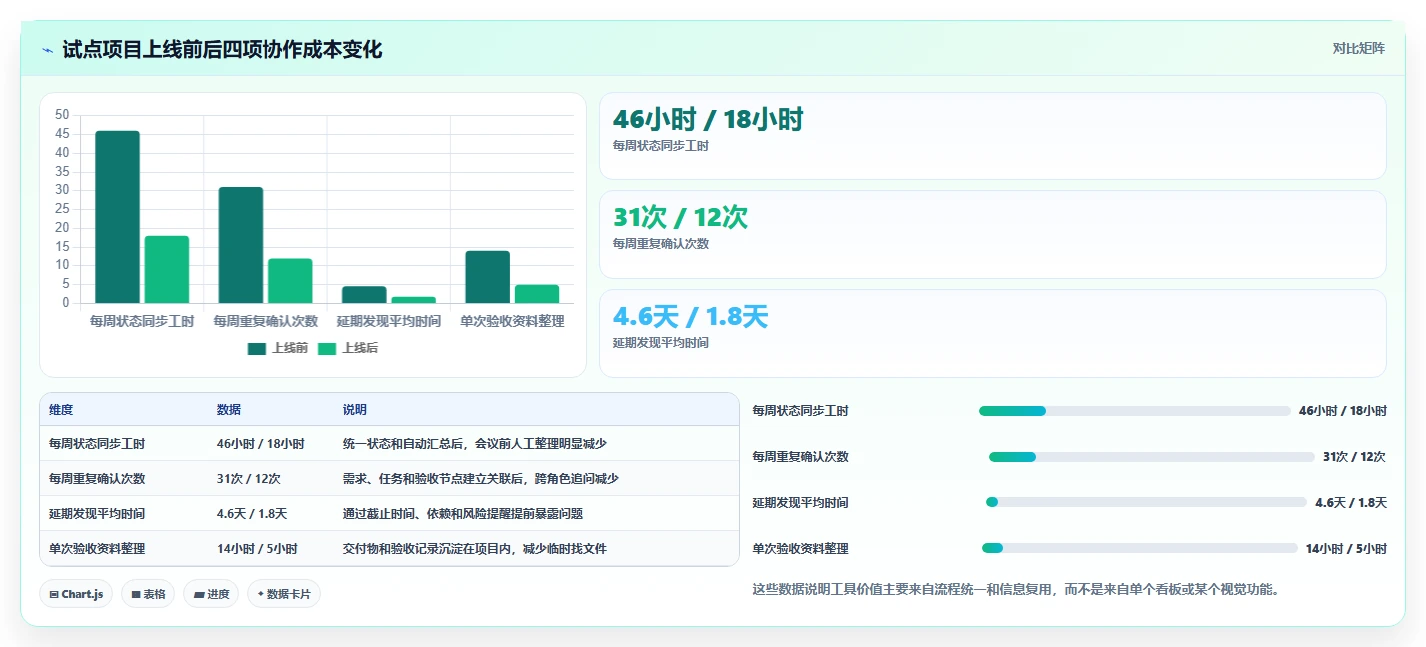Screen dimensions: 1426x647
Task: Click table cell 14小时 / 5小时
Action: point(257,549)
